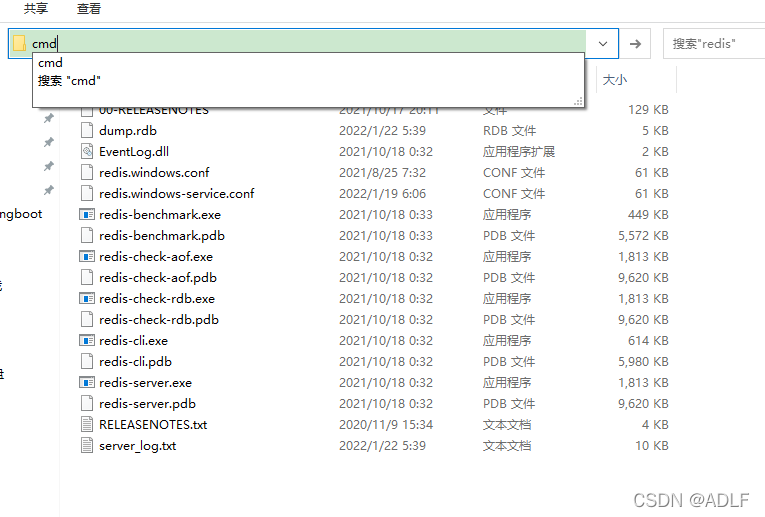This screenshot has width=765, height=517.
Task: Select the redis.windows-service.conf file name
Action: (177, 194)
